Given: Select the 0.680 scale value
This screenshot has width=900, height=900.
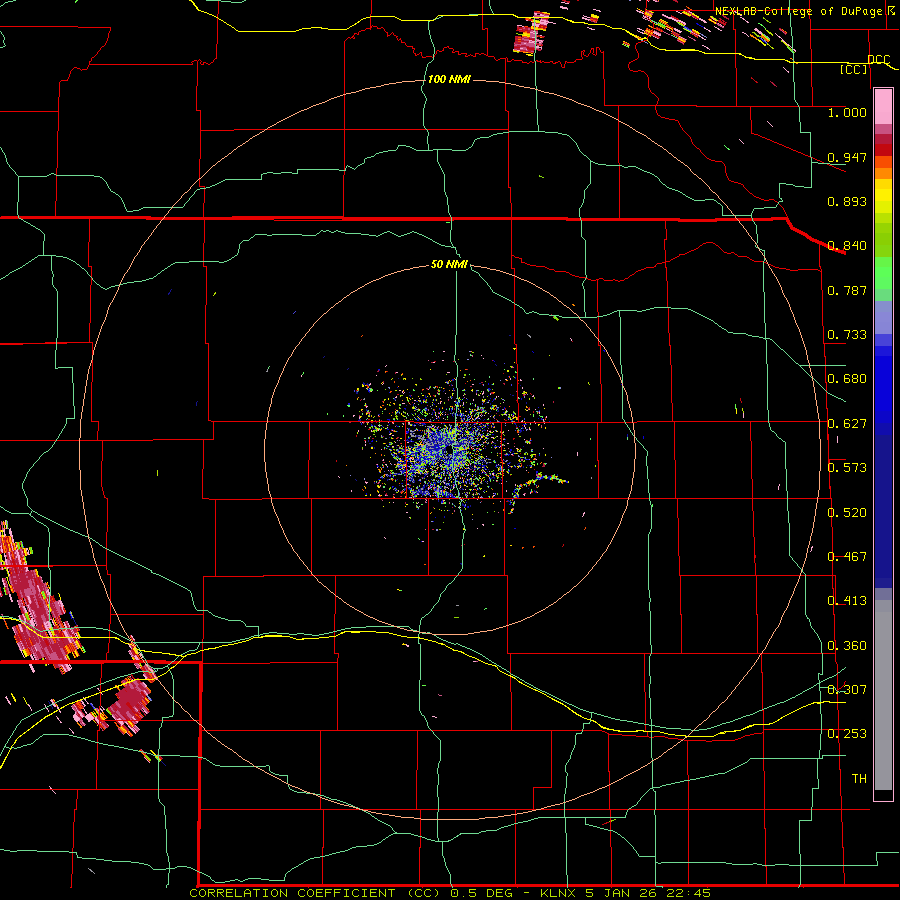Looking at the screenshot, I should click(847, 379).
